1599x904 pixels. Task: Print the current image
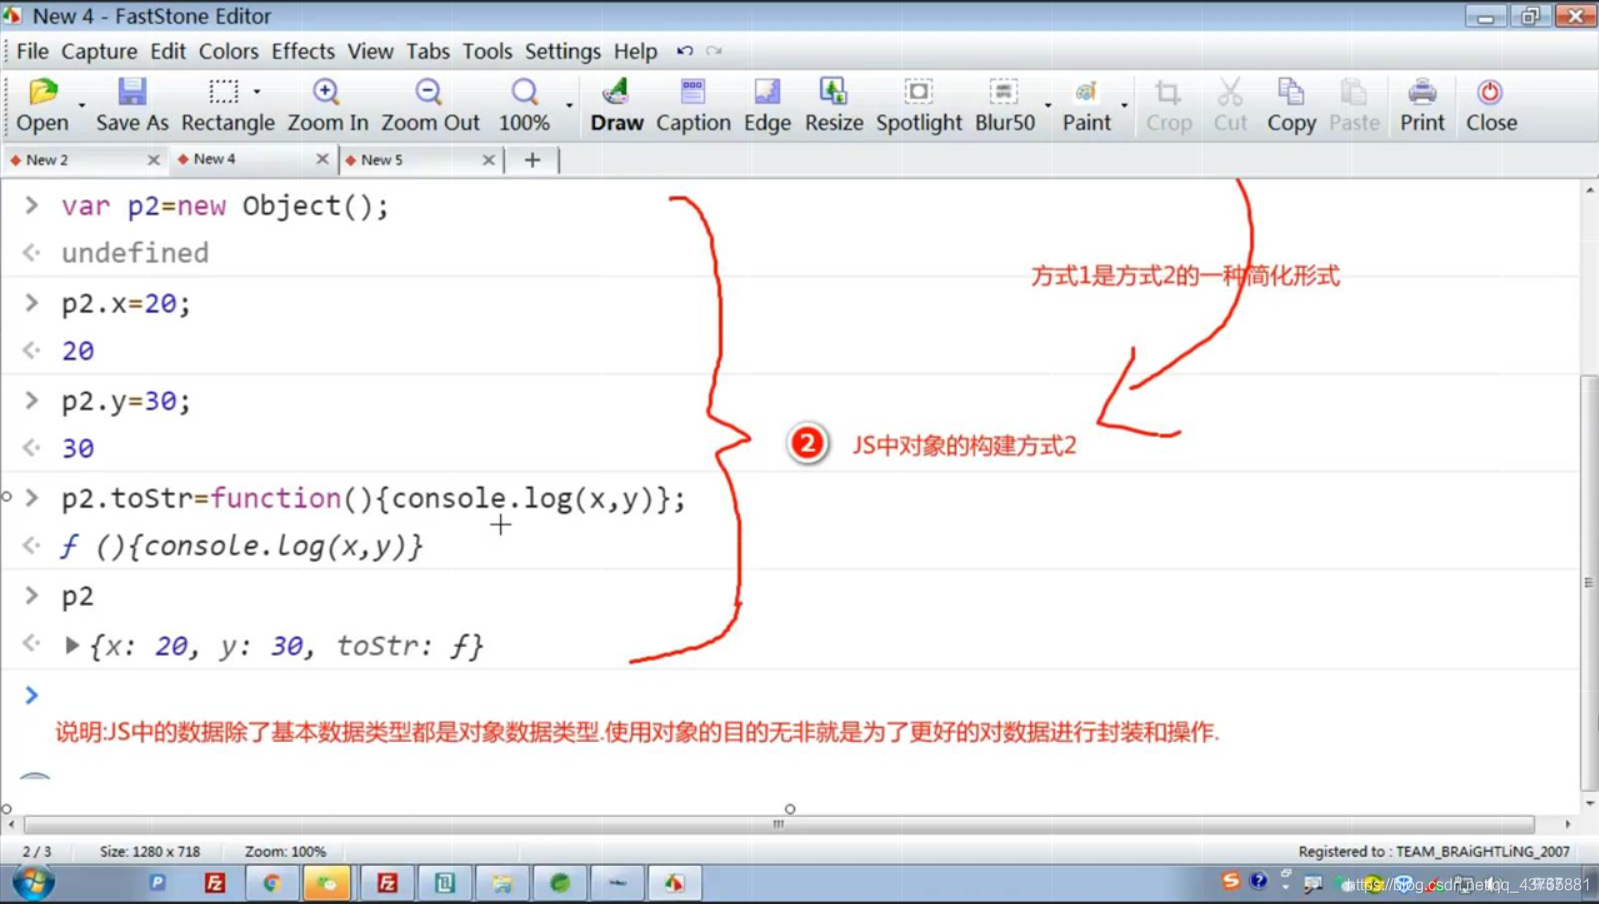[x=1422, y=105]
